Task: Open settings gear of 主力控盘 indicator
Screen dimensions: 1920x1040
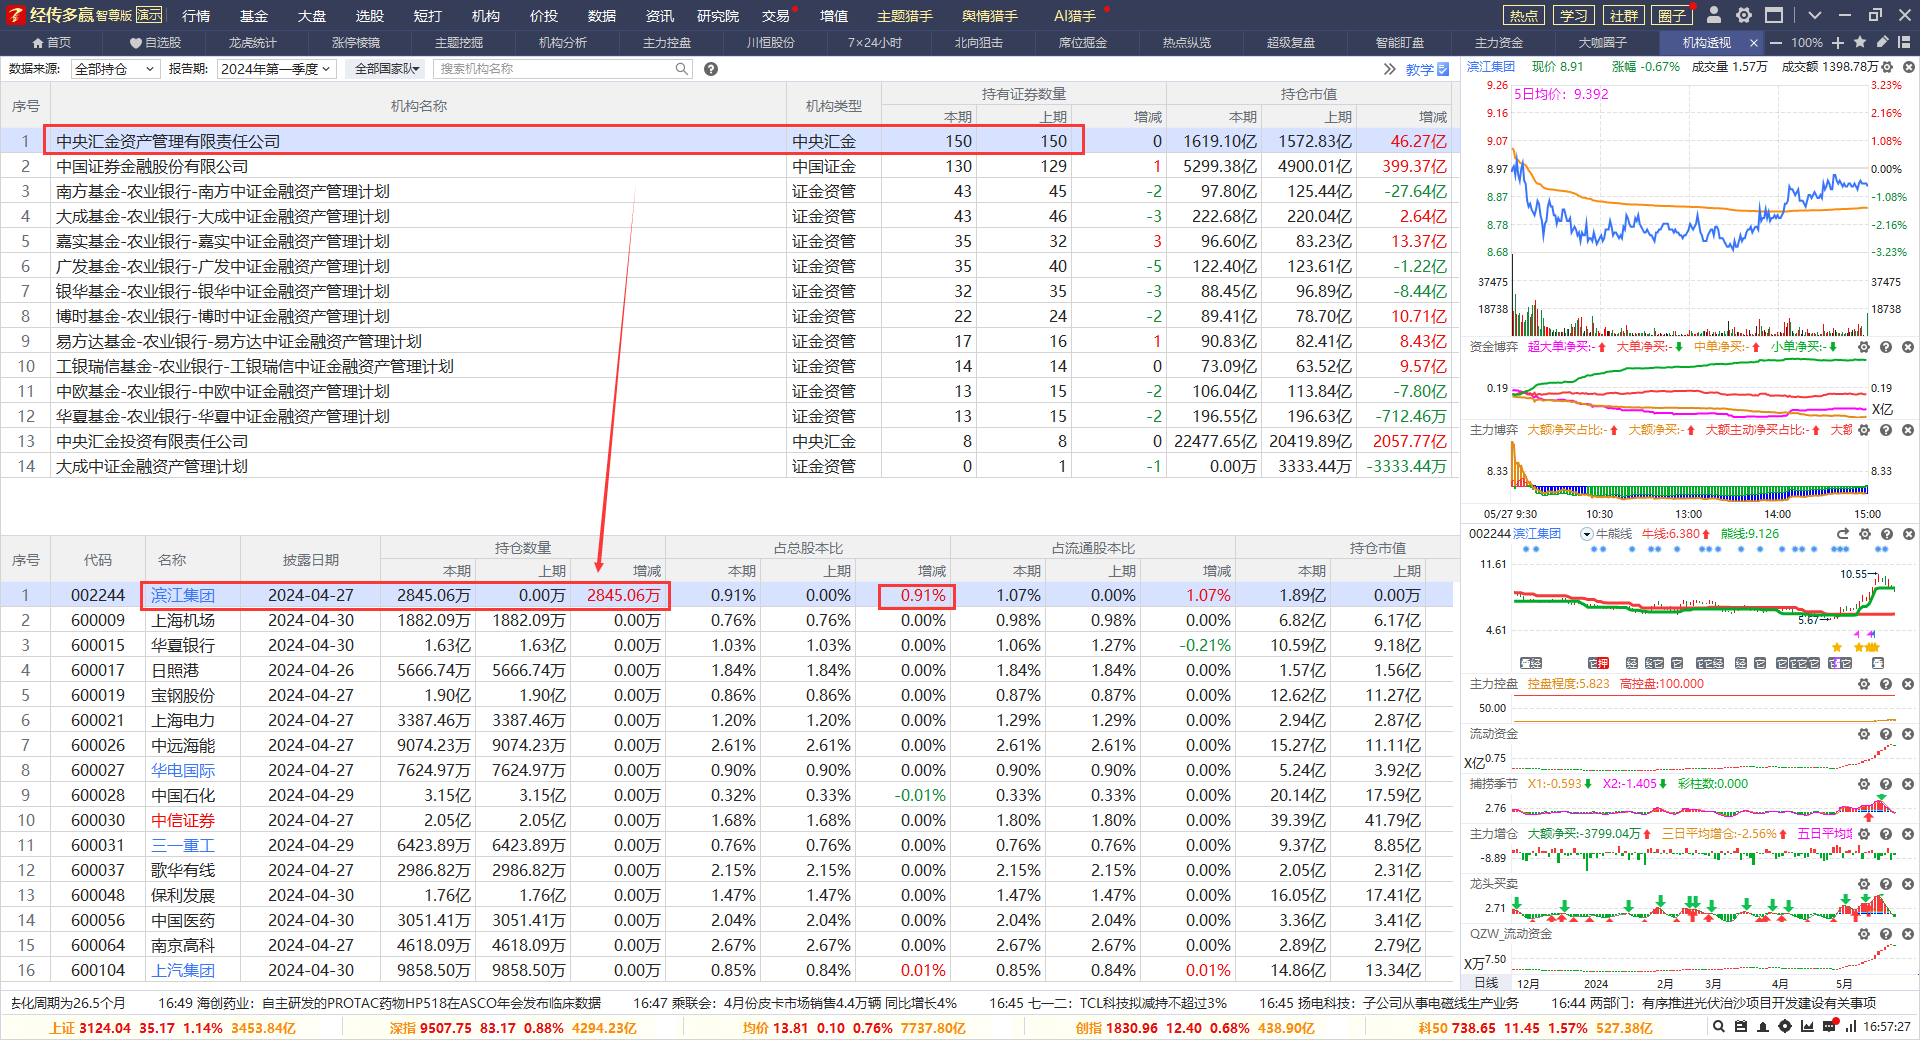Action: 1864,684
